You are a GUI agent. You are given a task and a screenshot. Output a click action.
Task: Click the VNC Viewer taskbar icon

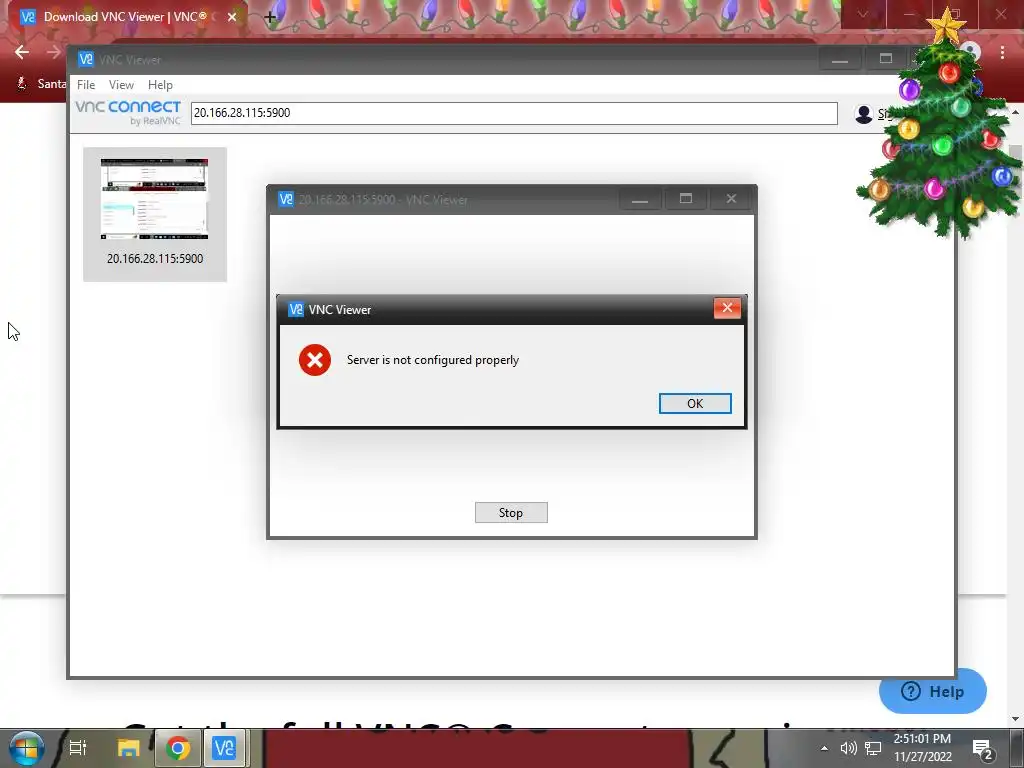coord(224,748)
